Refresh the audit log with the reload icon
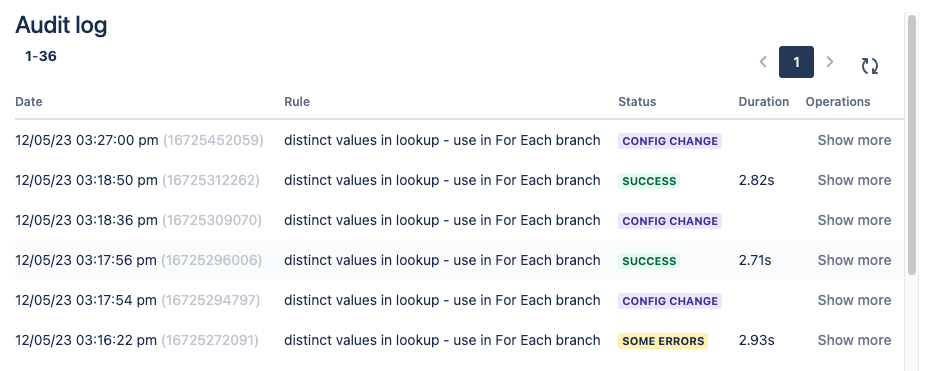The image size is (931, 371). pos(870,65)
